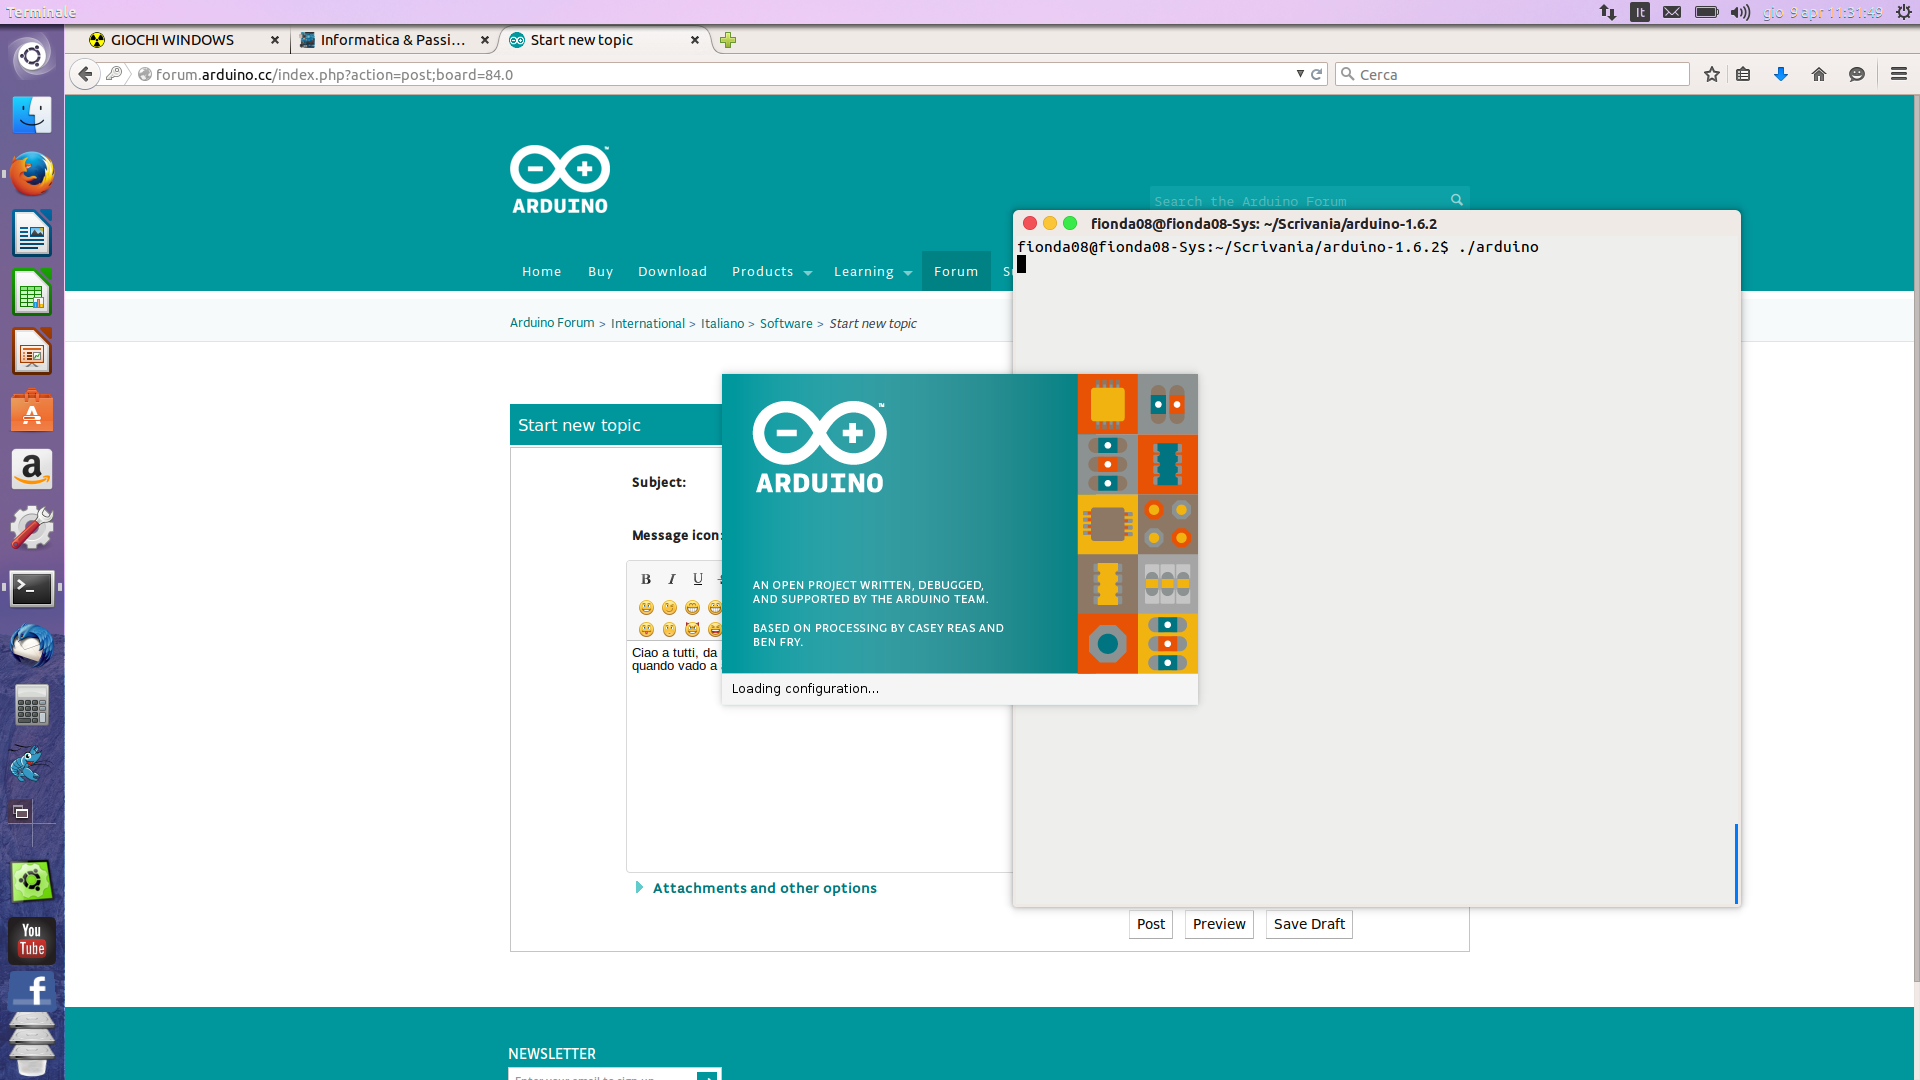The image size is (1920, 1080).
Task: Switch to the GIOCHI WINDOWS tab
Action: pyautogui.click(x=172, y=40)
